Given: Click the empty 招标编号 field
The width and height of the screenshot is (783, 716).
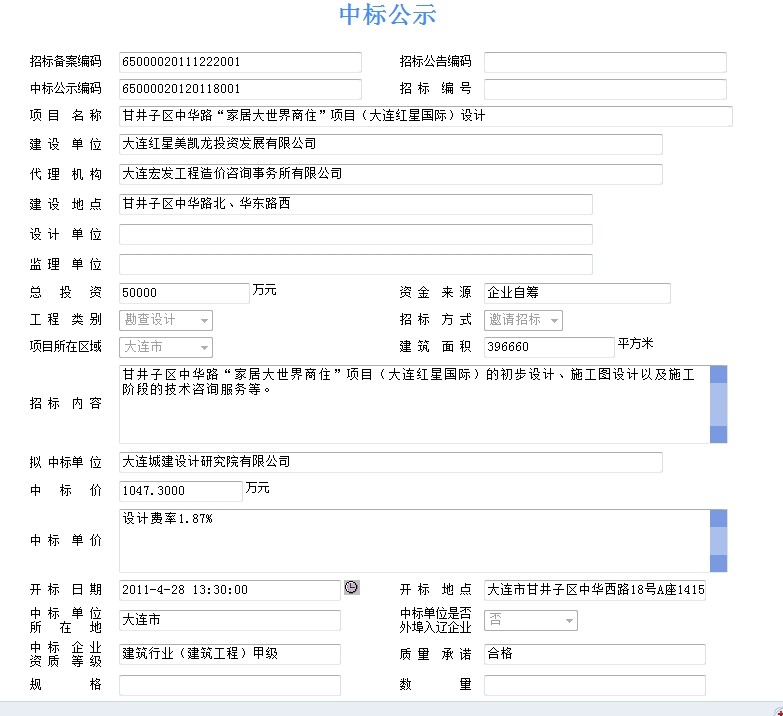Looking at the screenshot, I should tap(605, 89).
